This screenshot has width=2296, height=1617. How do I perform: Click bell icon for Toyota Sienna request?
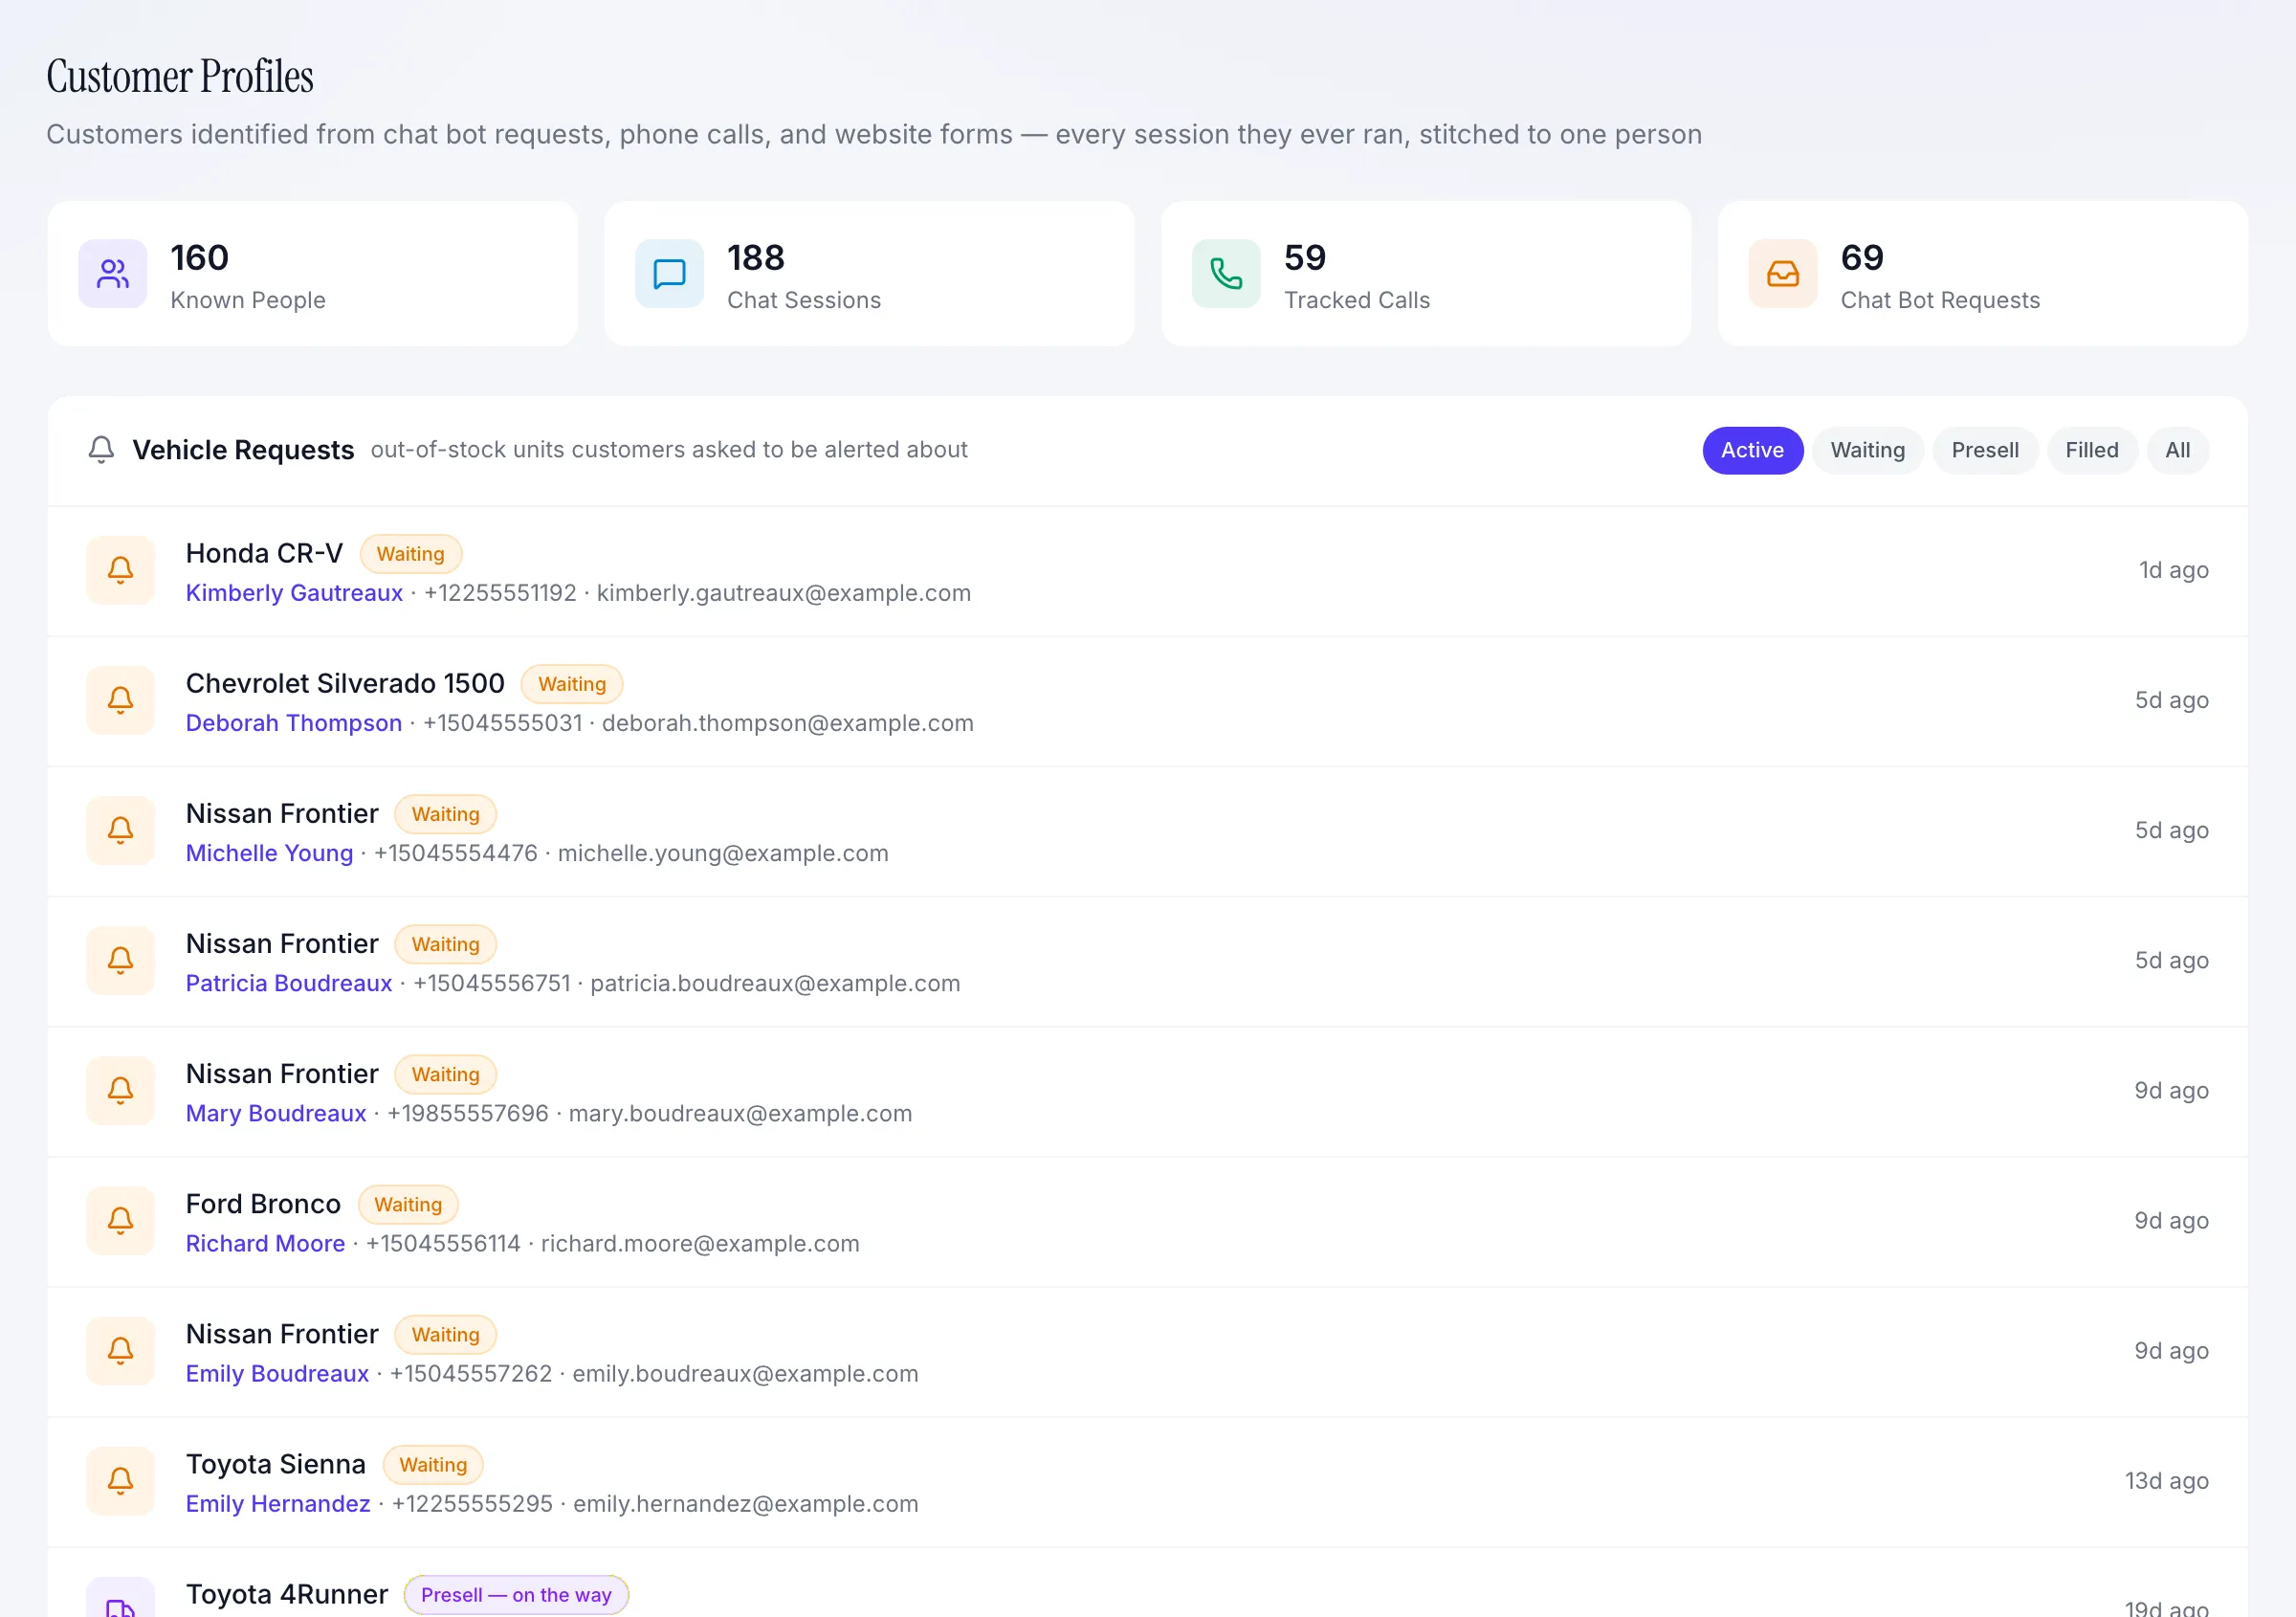click(120, 1481)
